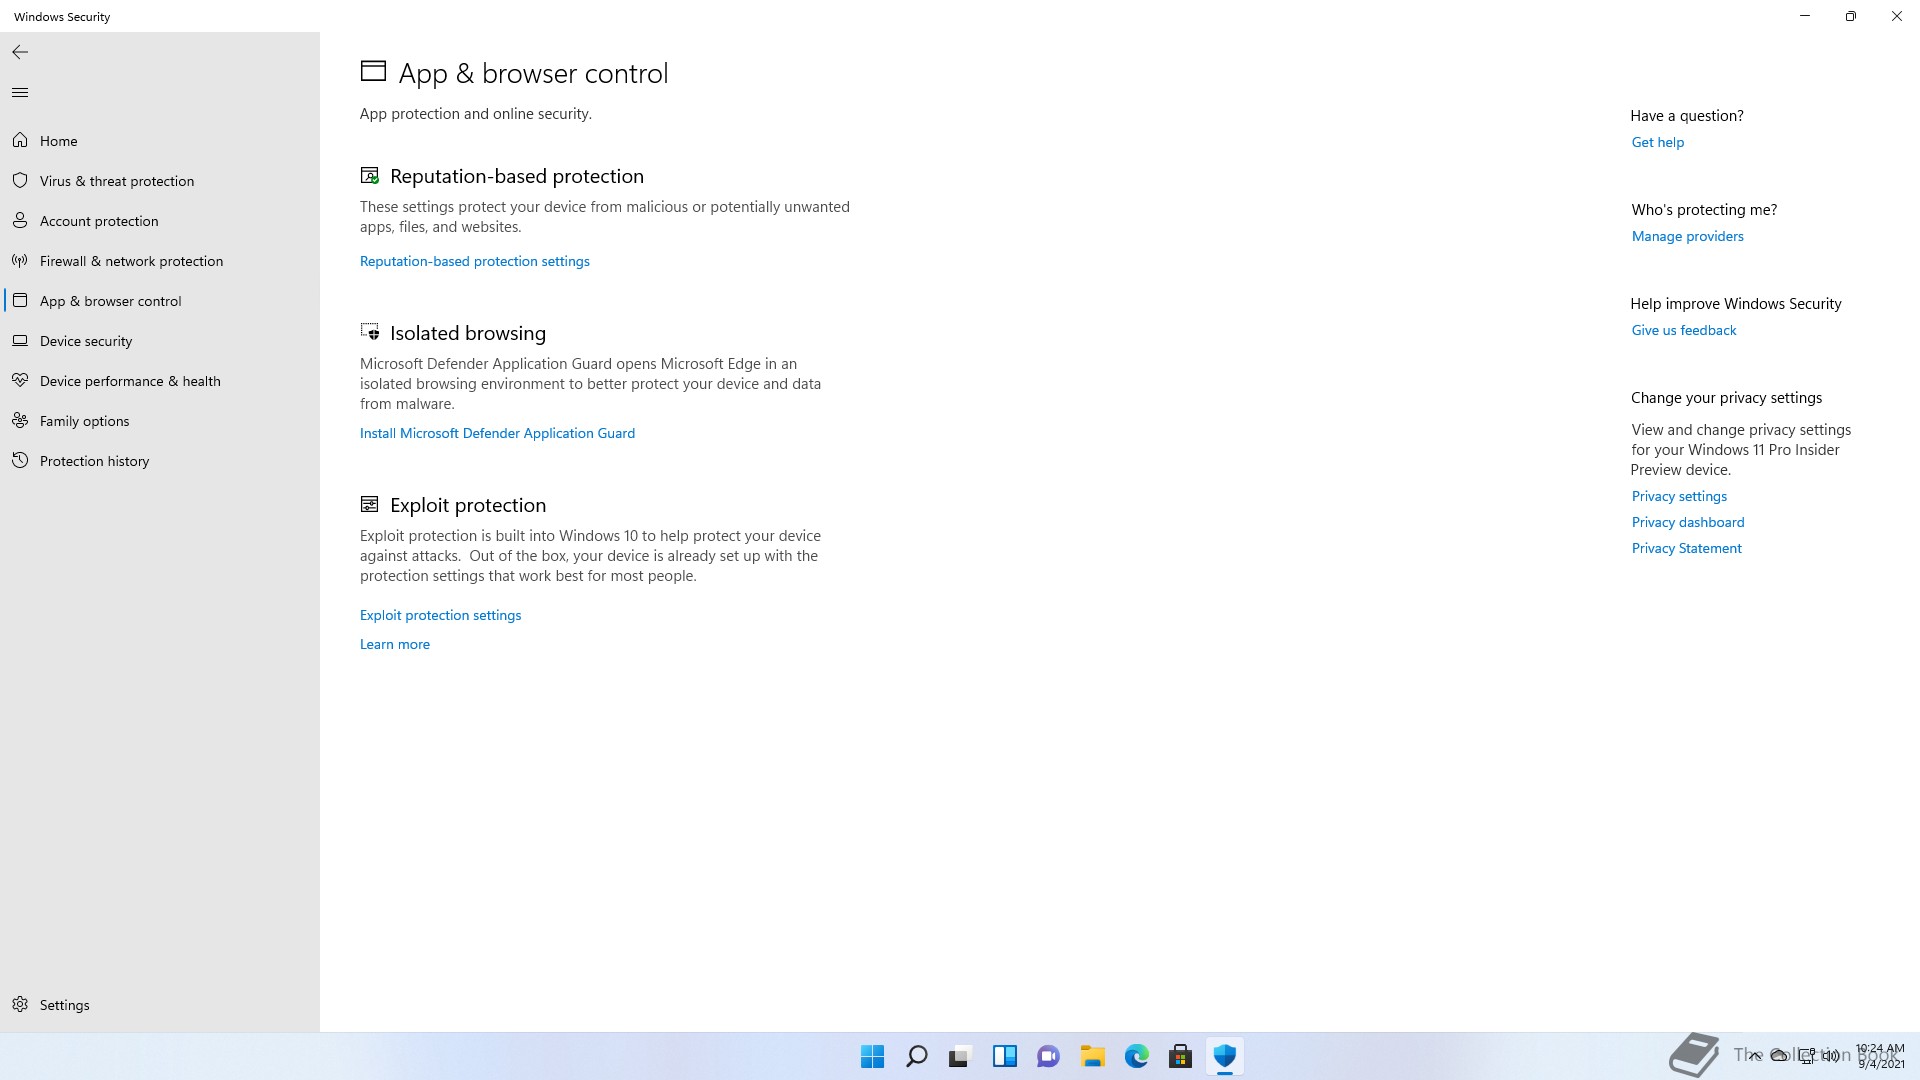The image size is (1920, 1080).
Task: Click the Virus & threat protection shield icon
Action: pos(20,180)
